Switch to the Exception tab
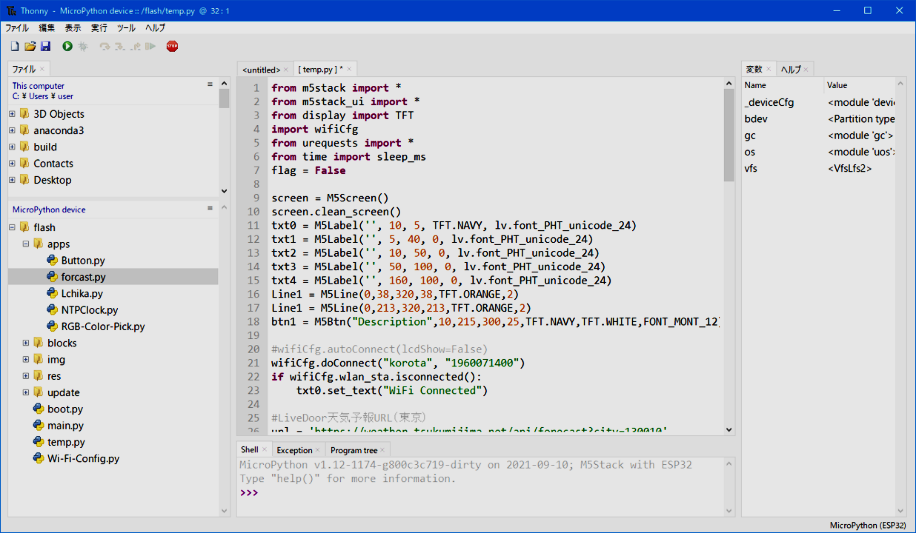916x533 pixels. [294, 450]
